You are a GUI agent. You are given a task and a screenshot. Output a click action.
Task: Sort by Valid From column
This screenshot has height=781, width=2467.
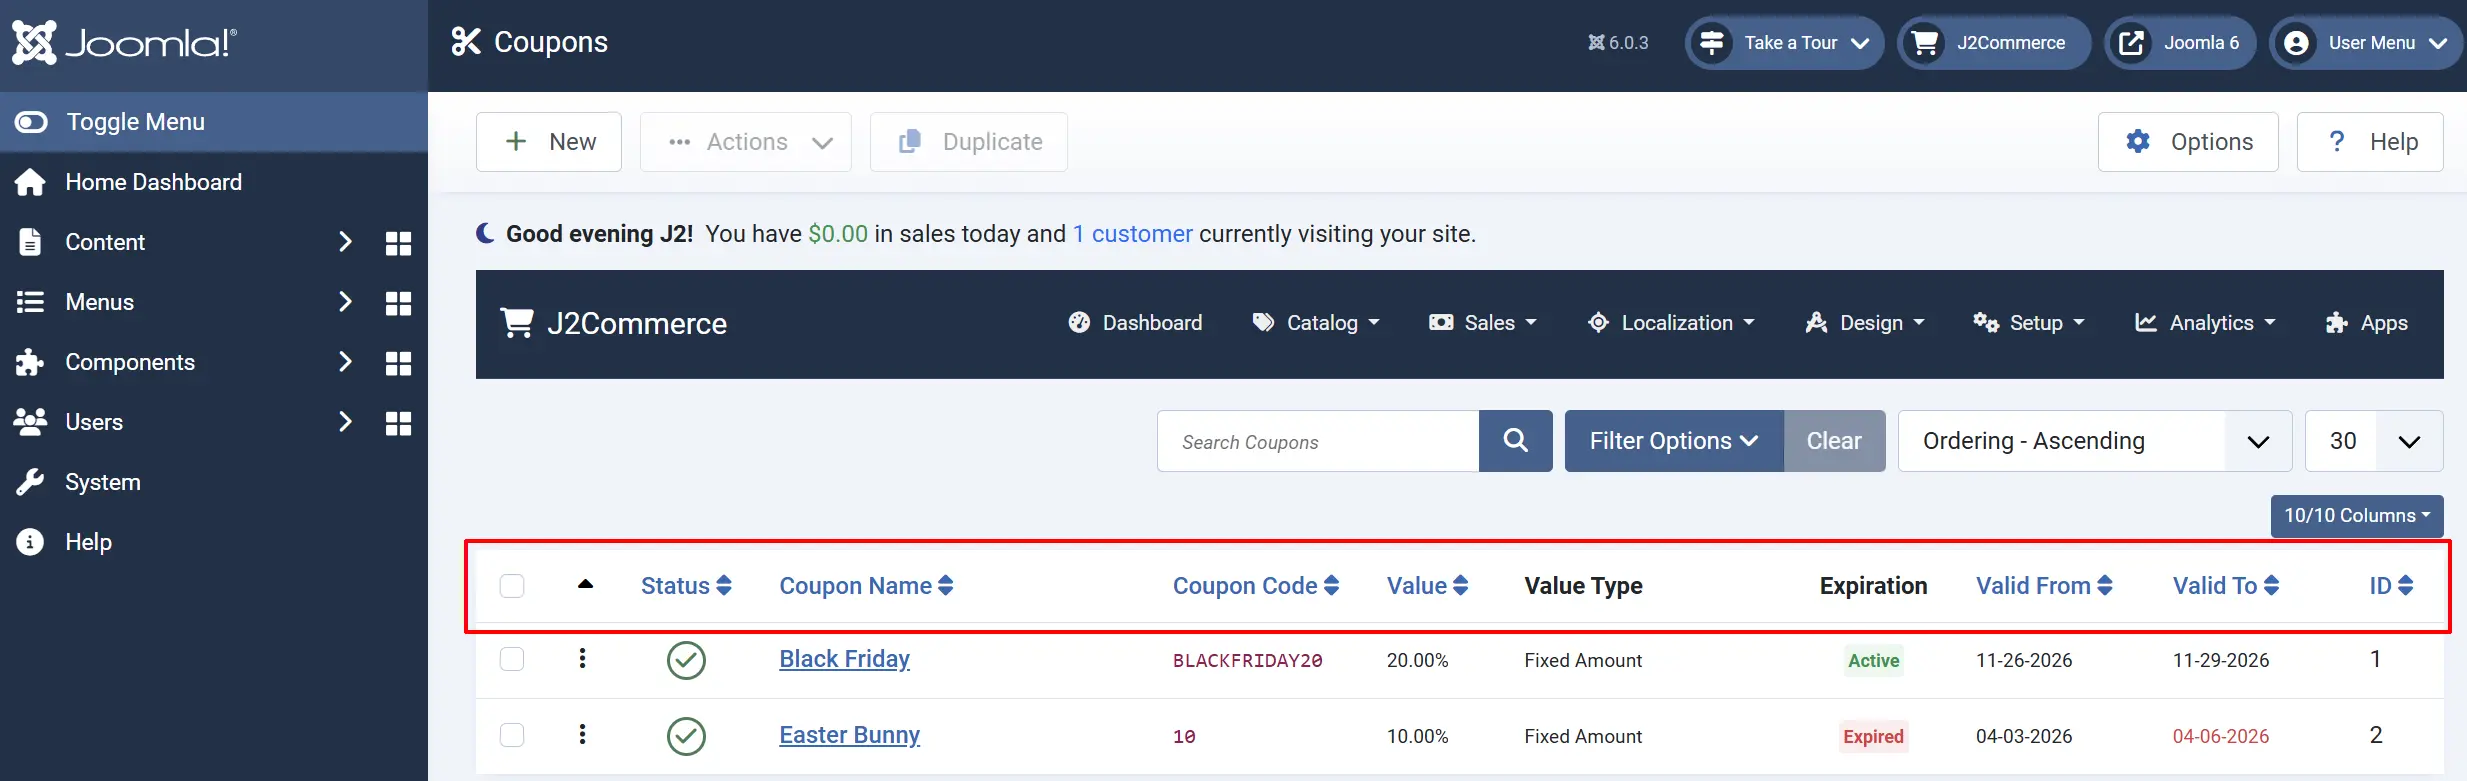click(x=2044, y=586)
